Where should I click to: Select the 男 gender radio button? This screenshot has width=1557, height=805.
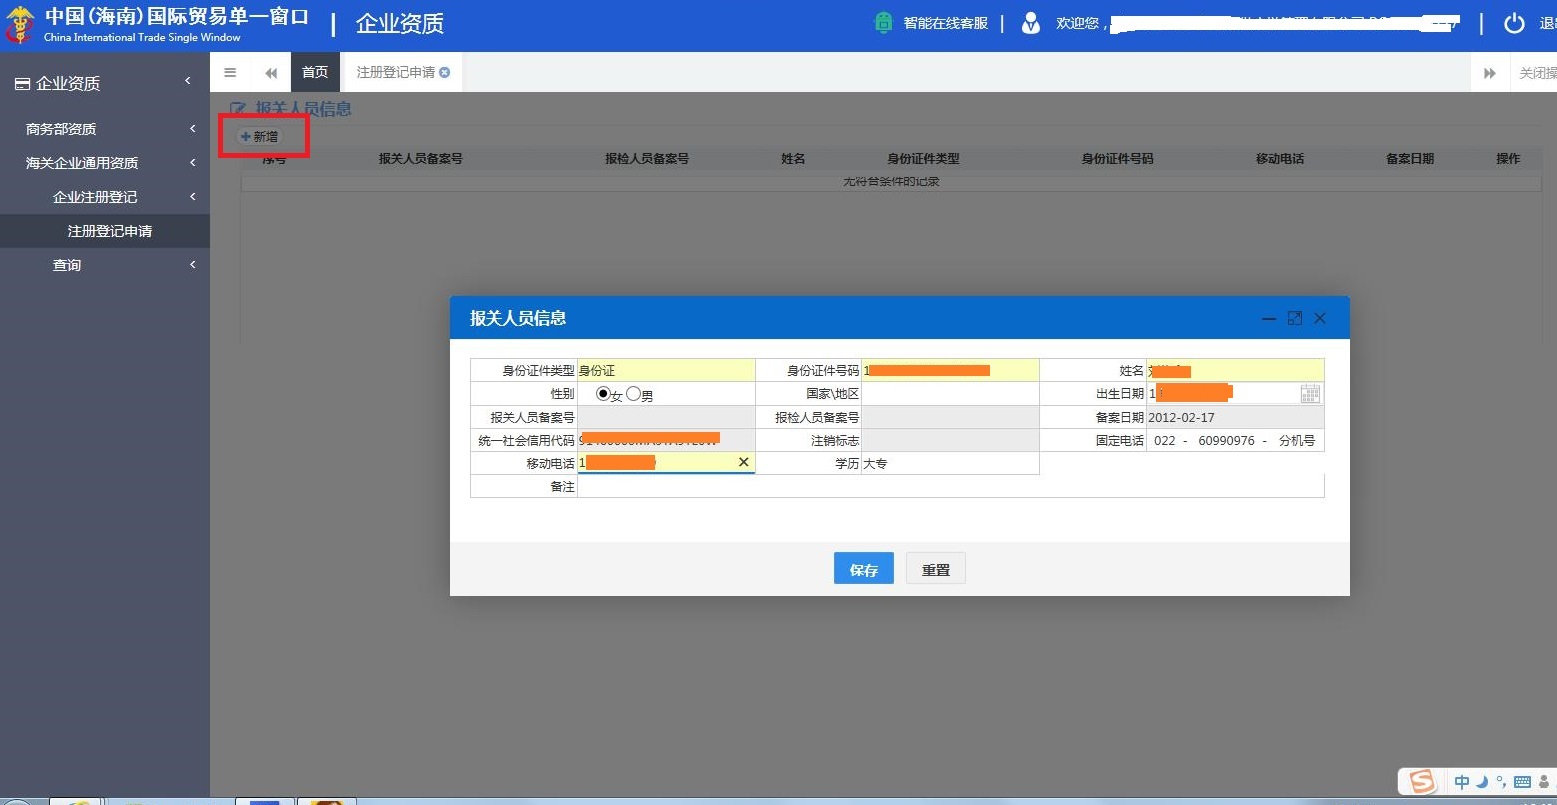point(632,393)
